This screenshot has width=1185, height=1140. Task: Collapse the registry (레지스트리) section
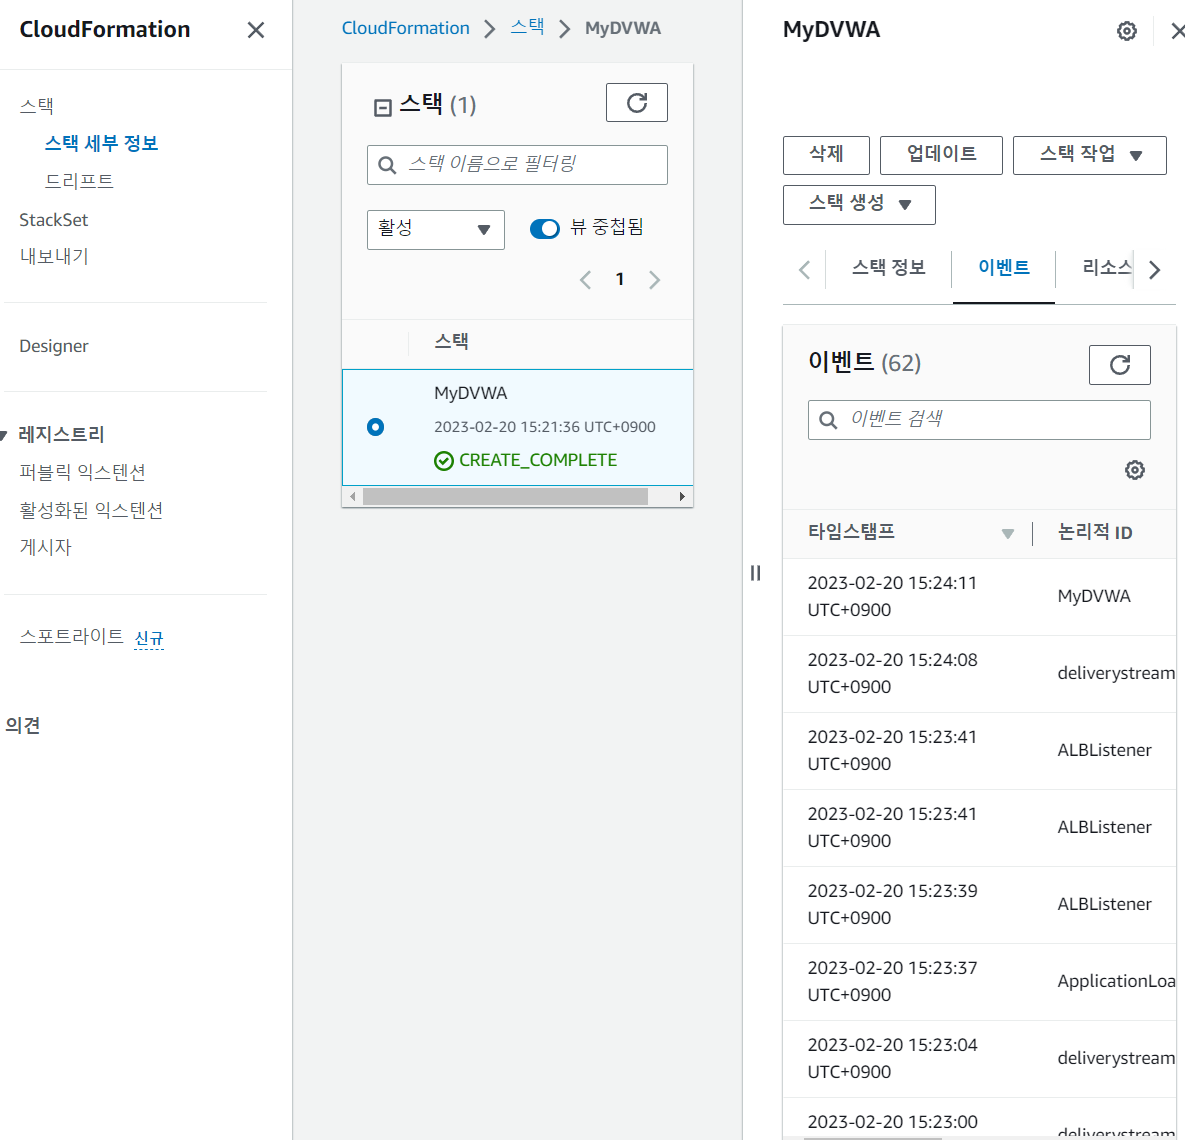[4, 435]
